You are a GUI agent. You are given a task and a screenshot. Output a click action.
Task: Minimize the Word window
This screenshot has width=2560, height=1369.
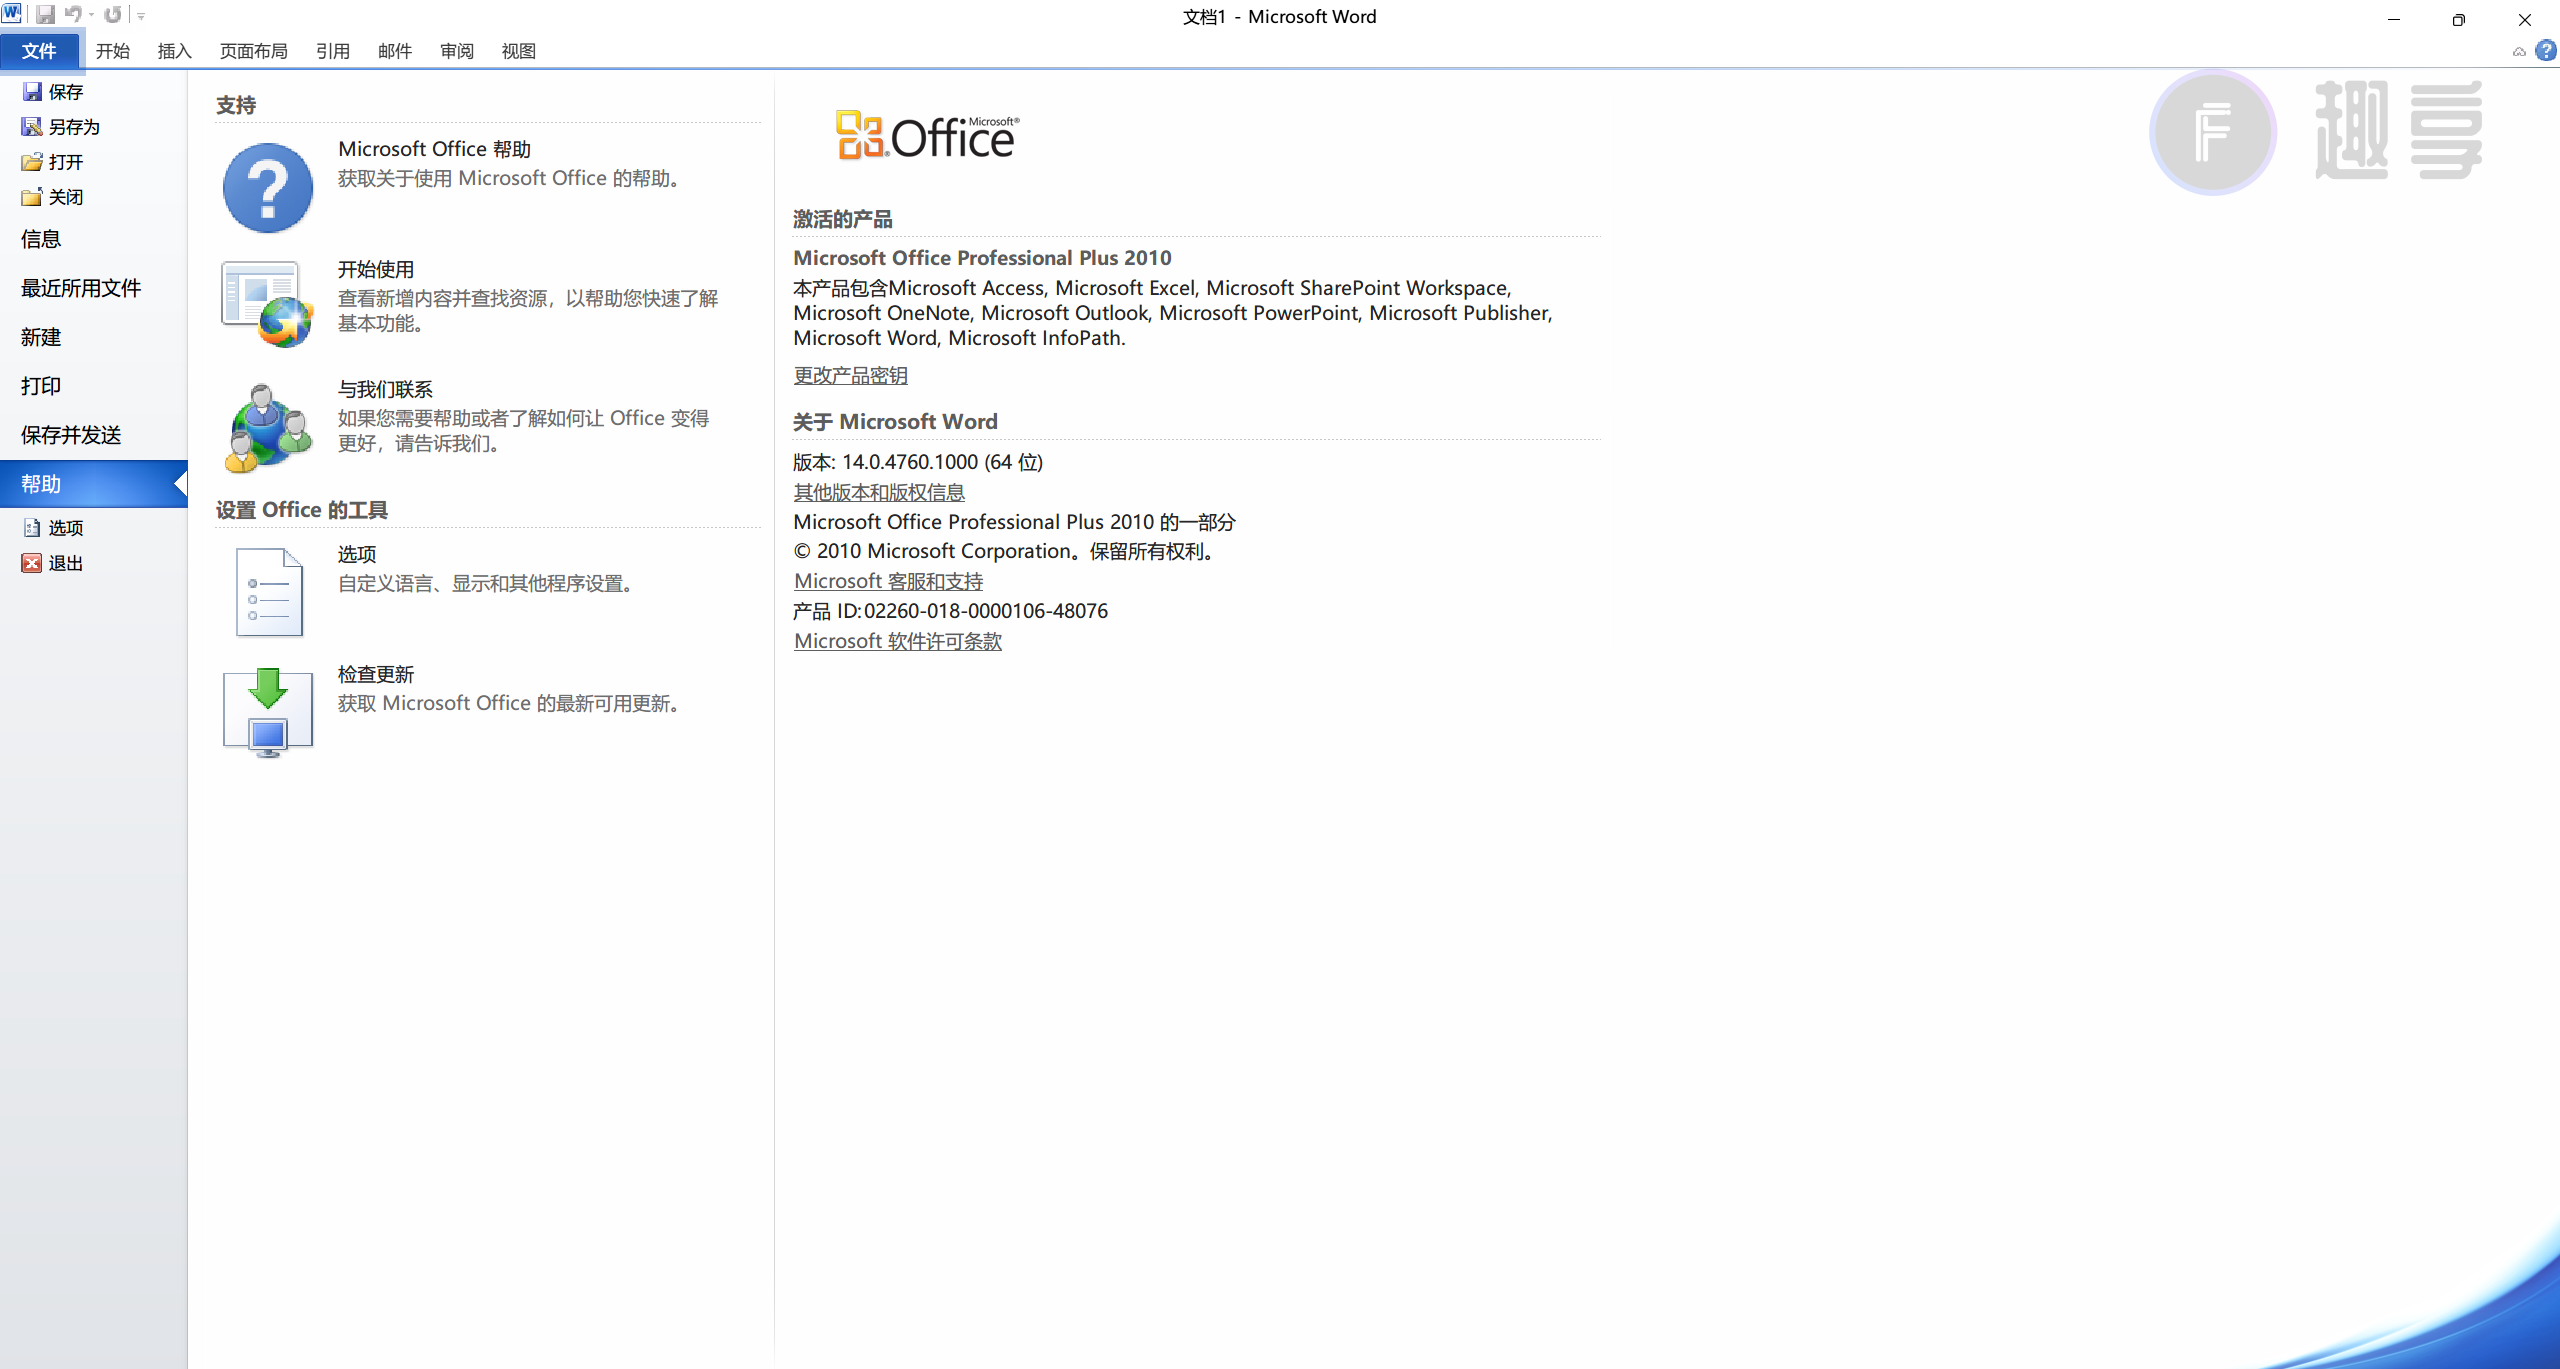click(x=2393, y=19)
